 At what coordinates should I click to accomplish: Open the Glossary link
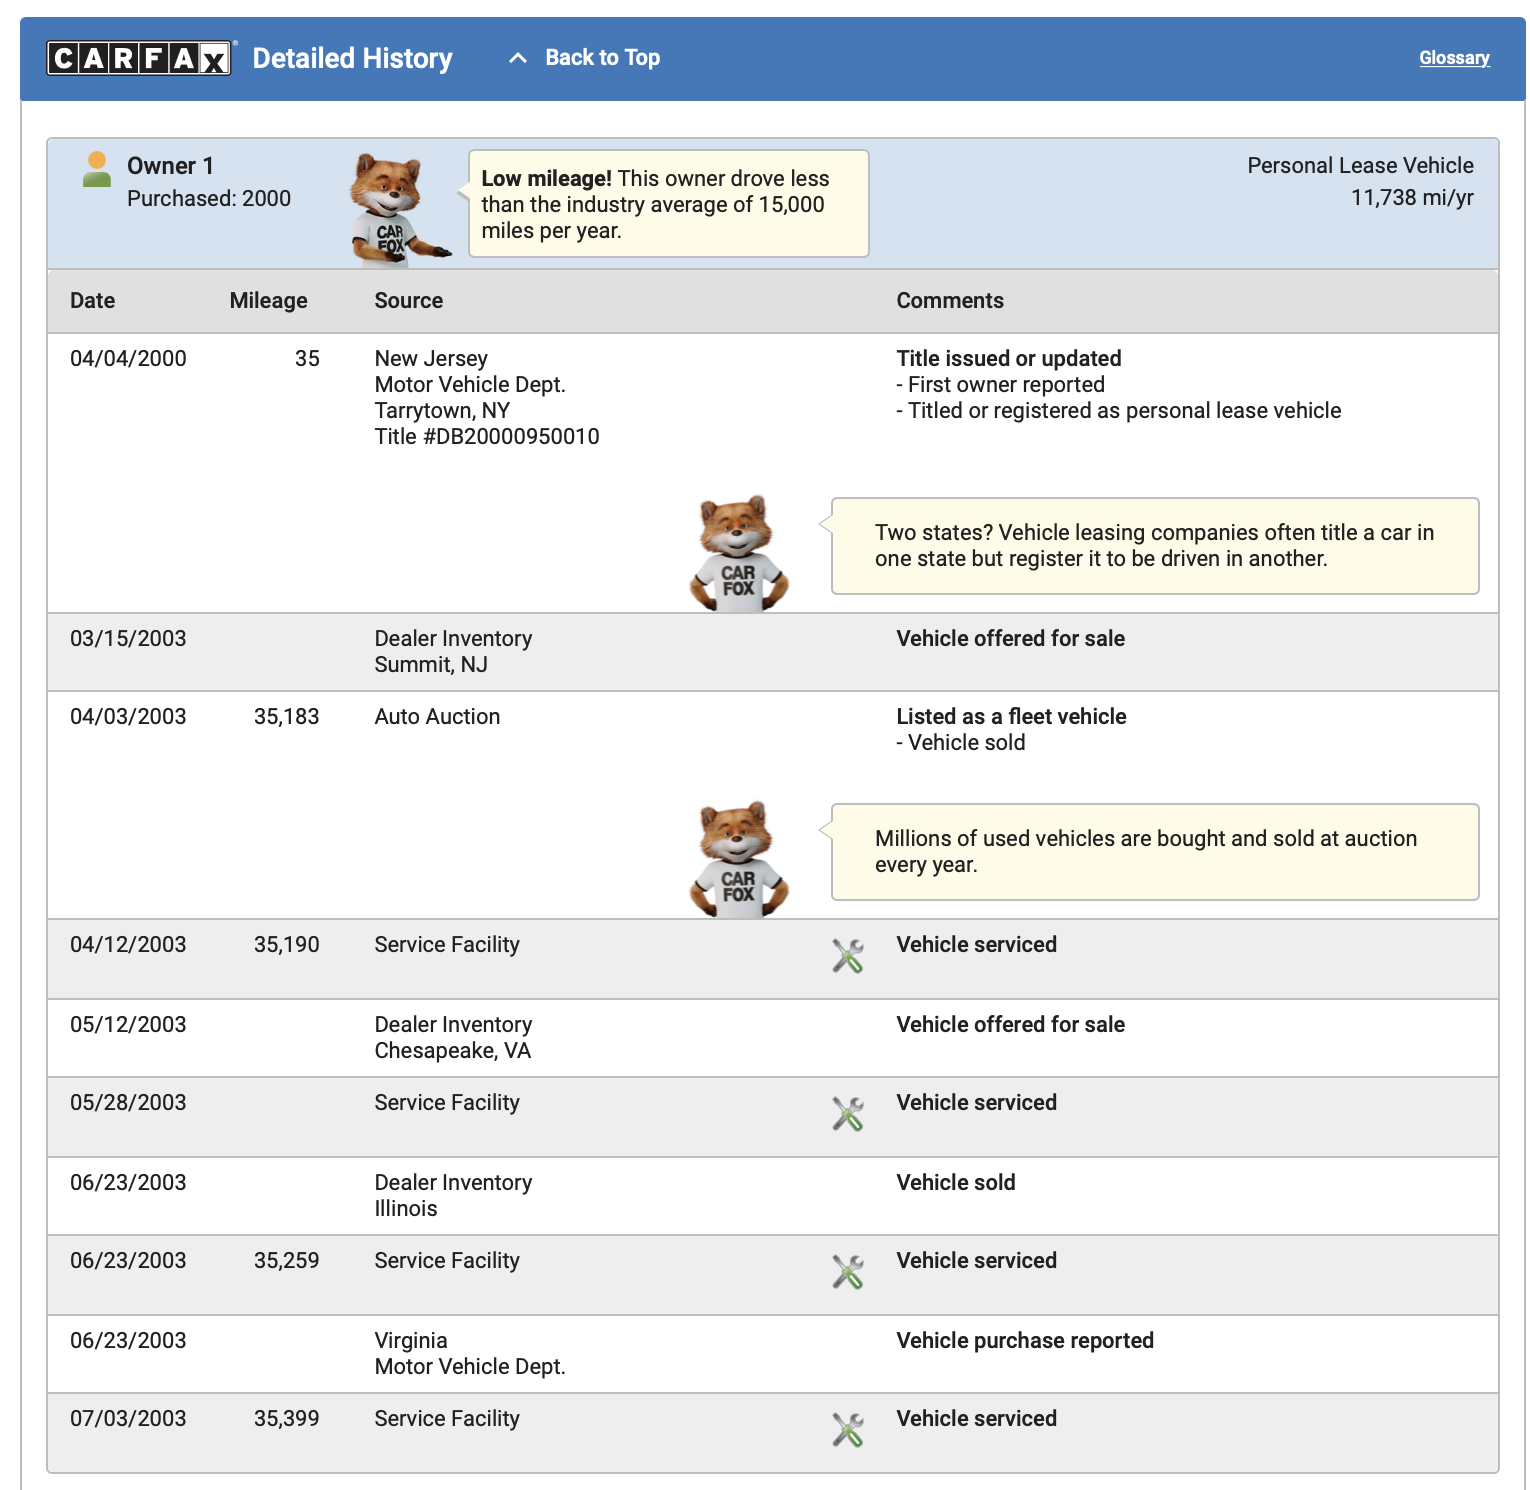(x=1454, y=58)
